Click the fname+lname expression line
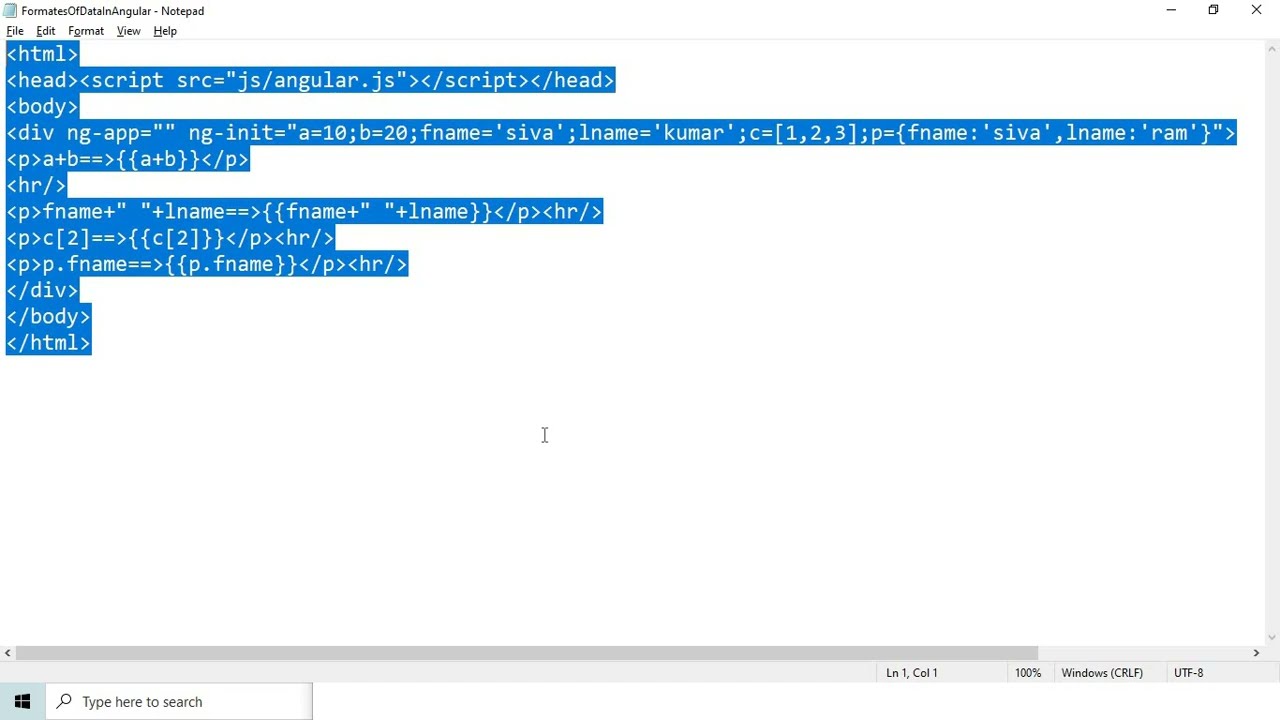The width and height of the screenshot is (1280, 720). click(304, 212)
